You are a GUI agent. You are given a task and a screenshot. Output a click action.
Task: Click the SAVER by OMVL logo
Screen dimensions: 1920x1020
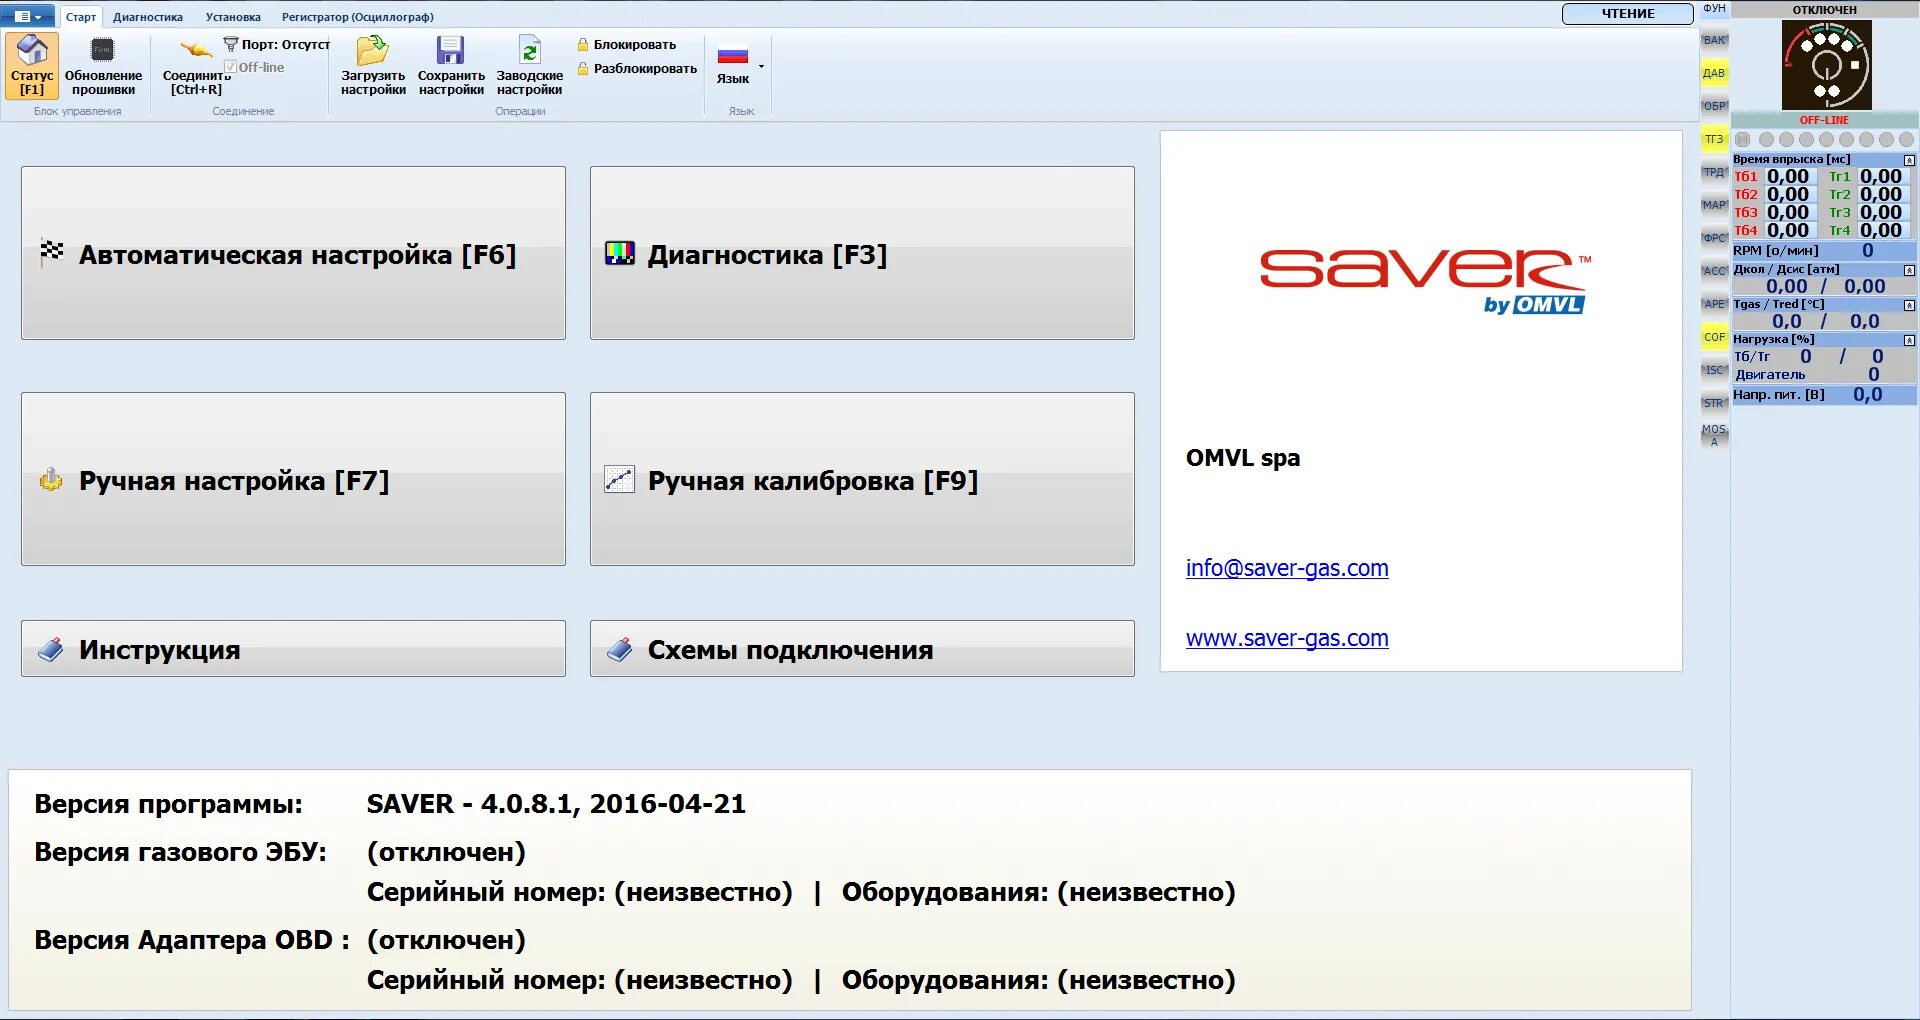coord(1425,281)
